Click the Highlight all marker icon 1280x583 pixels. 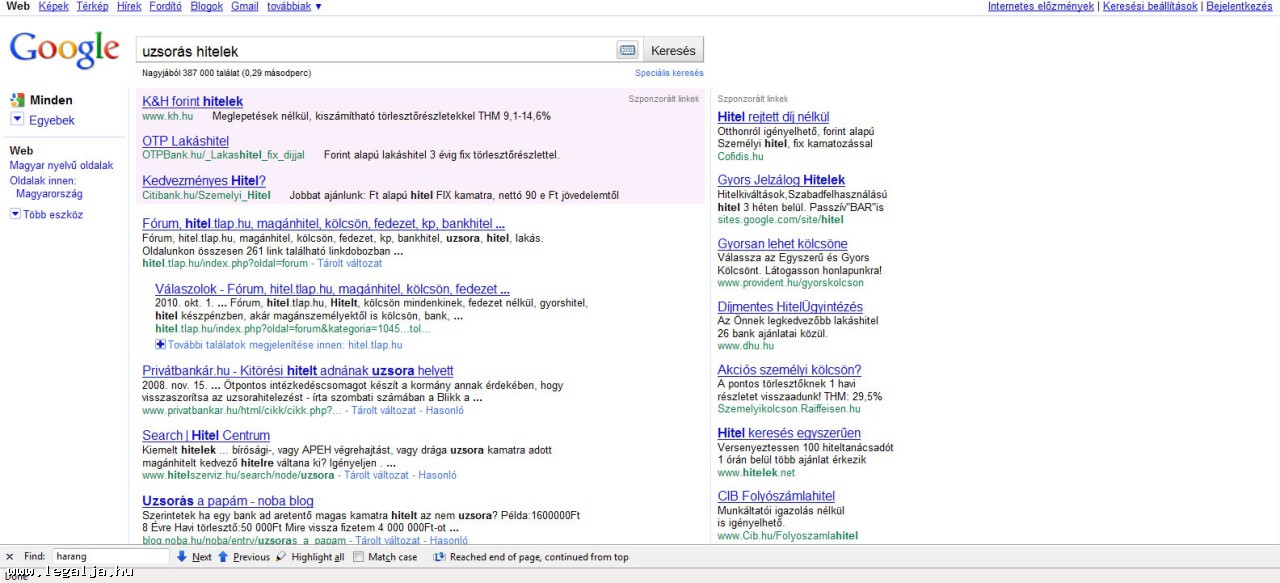point(281,557)
